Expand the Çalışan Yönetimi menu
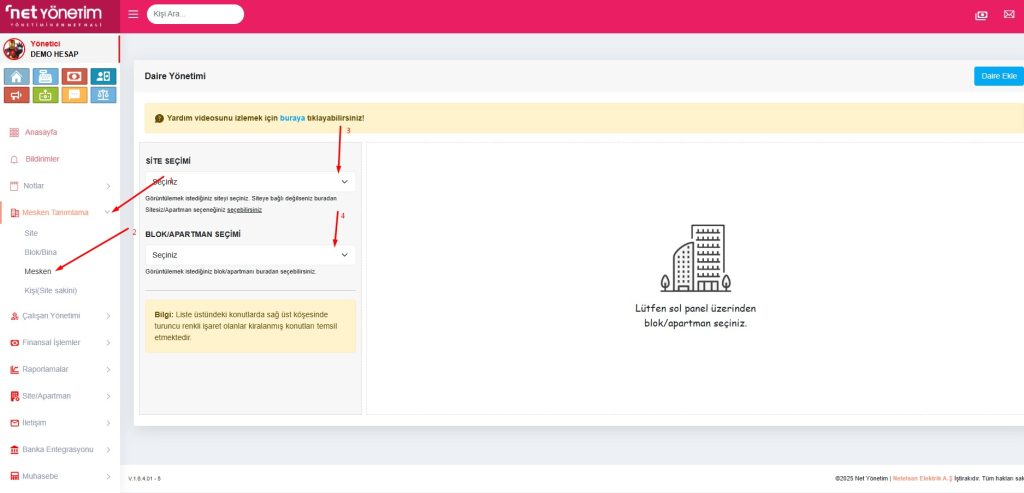1024x493 pixels. (x=60, y=316)
